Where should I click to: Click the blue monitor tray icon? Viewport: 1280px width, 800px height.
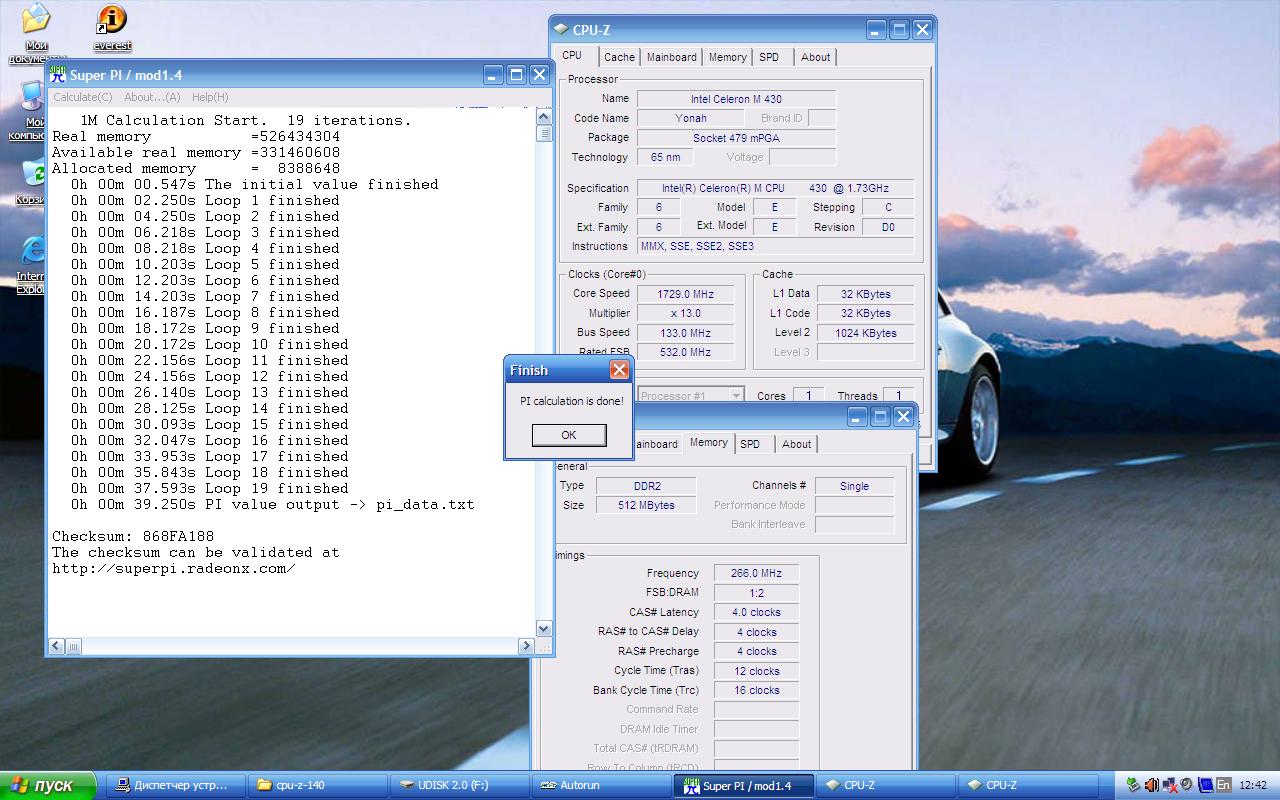point(1205,785)
